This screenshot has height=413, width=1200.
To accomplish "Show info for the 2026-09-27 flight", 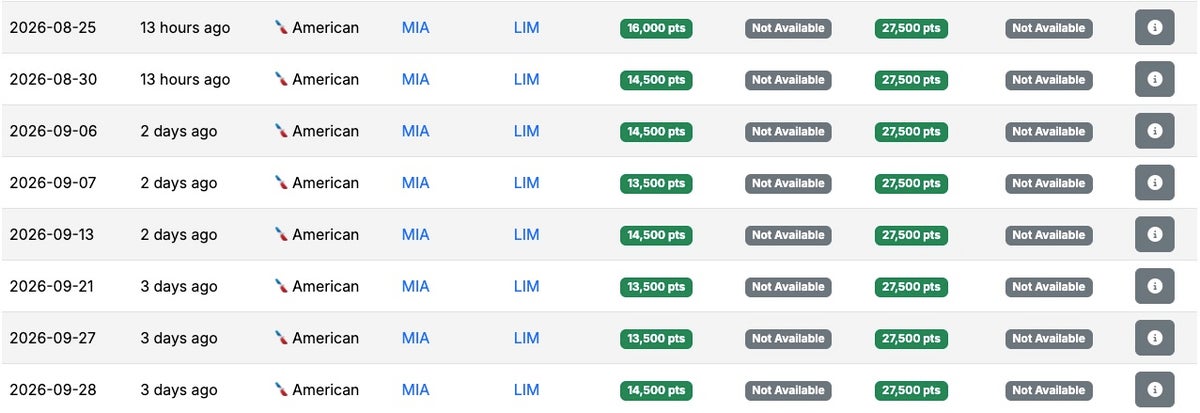I will point(1155,338).
